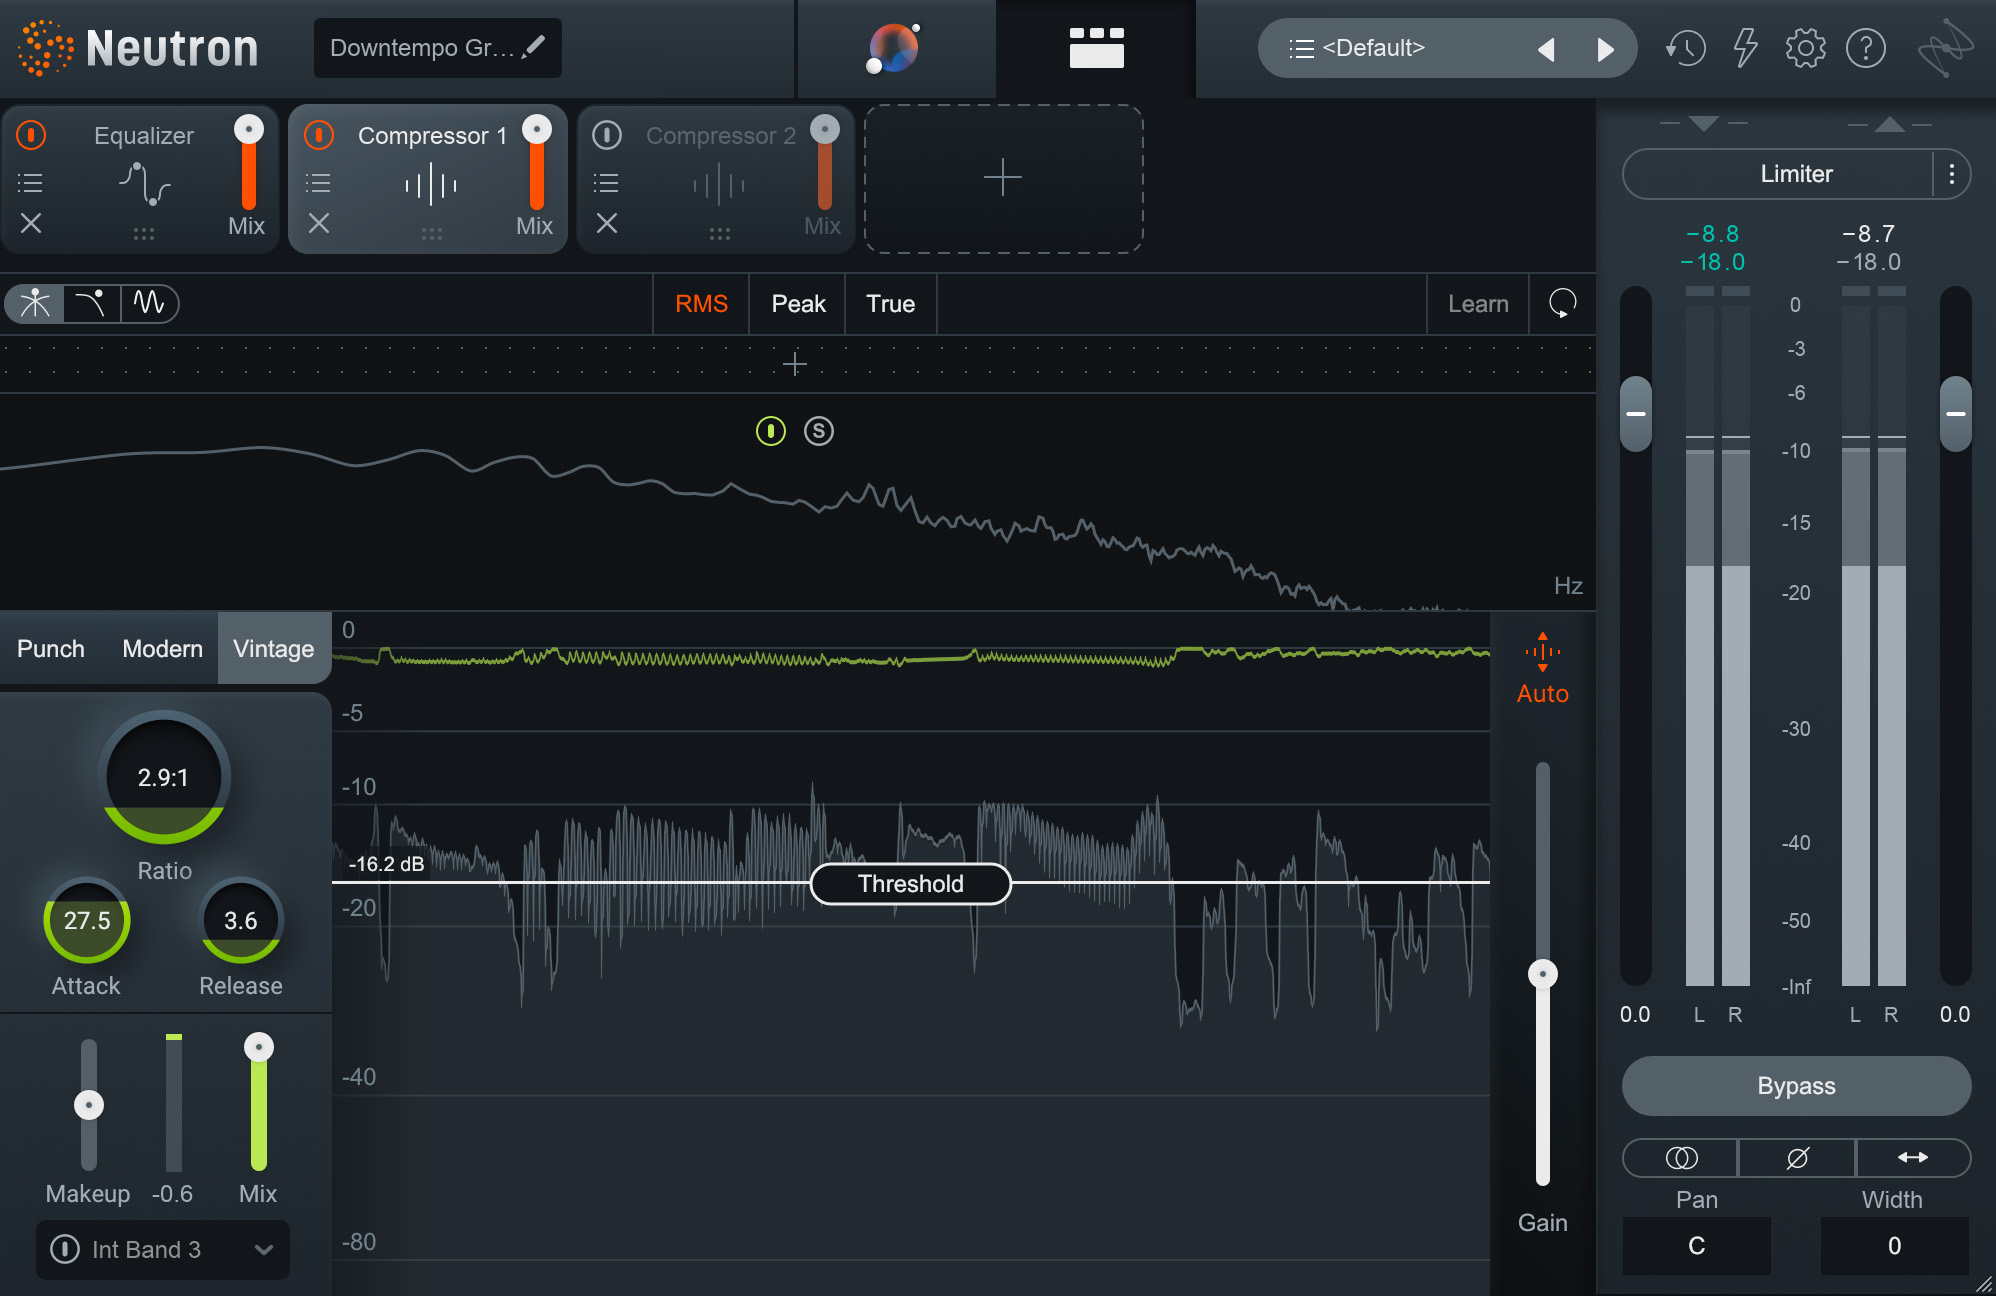This screenshot has width=1996, height=1296.
Task: Switch level detection to RMS
Action: (x=701, y=304)
